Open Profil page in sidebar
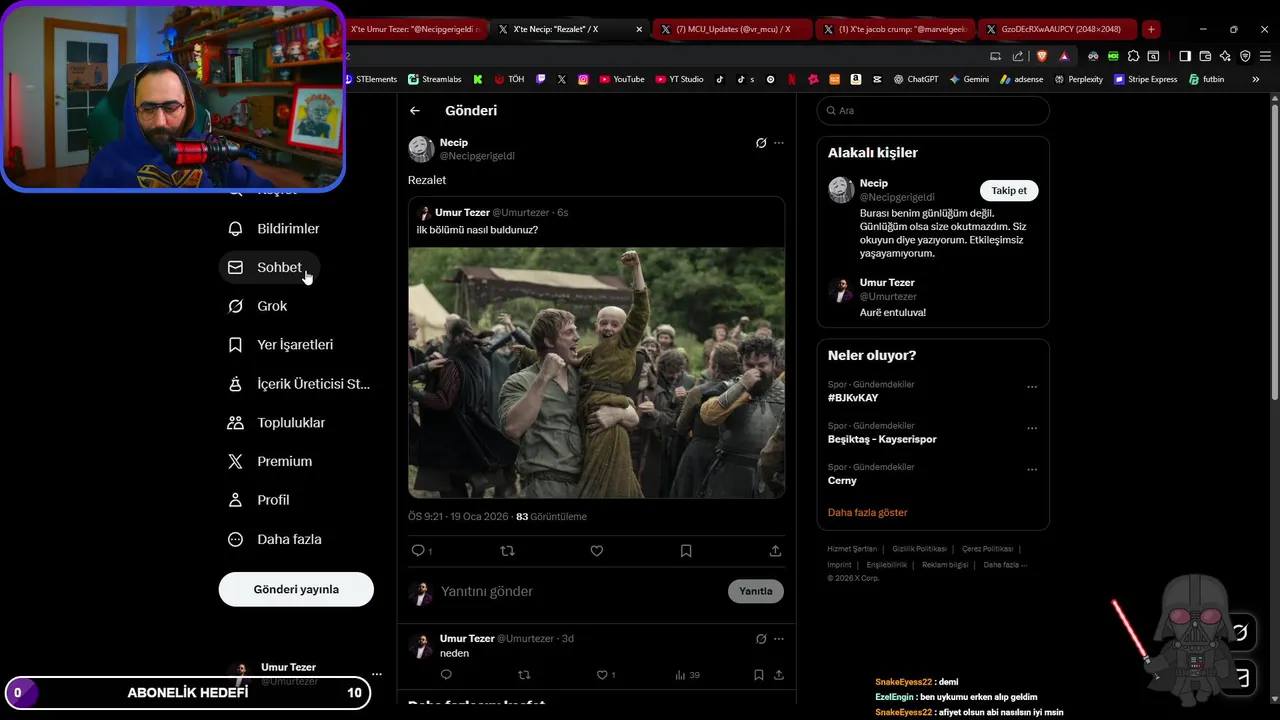This screenshot has height=720, width=1280. tap(260, 500)
